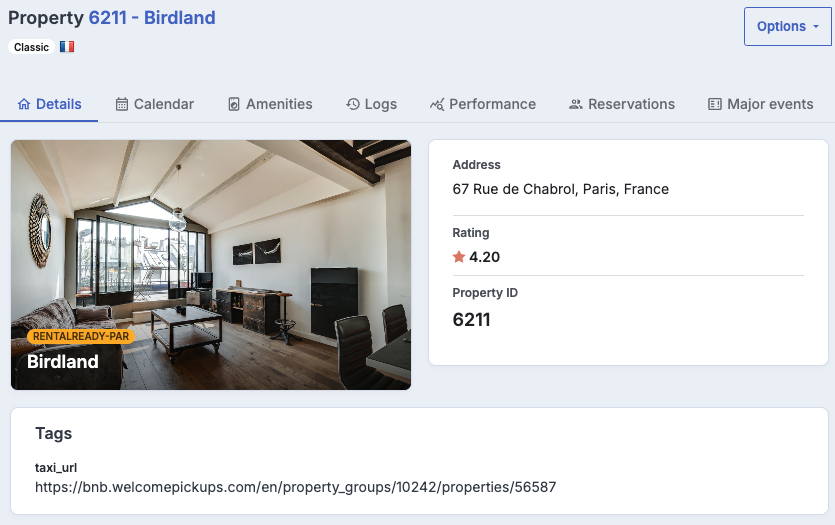Open the 6211 - Birdland title link
The width and height of the screenshot is (835, 525).
coord(152,18)
